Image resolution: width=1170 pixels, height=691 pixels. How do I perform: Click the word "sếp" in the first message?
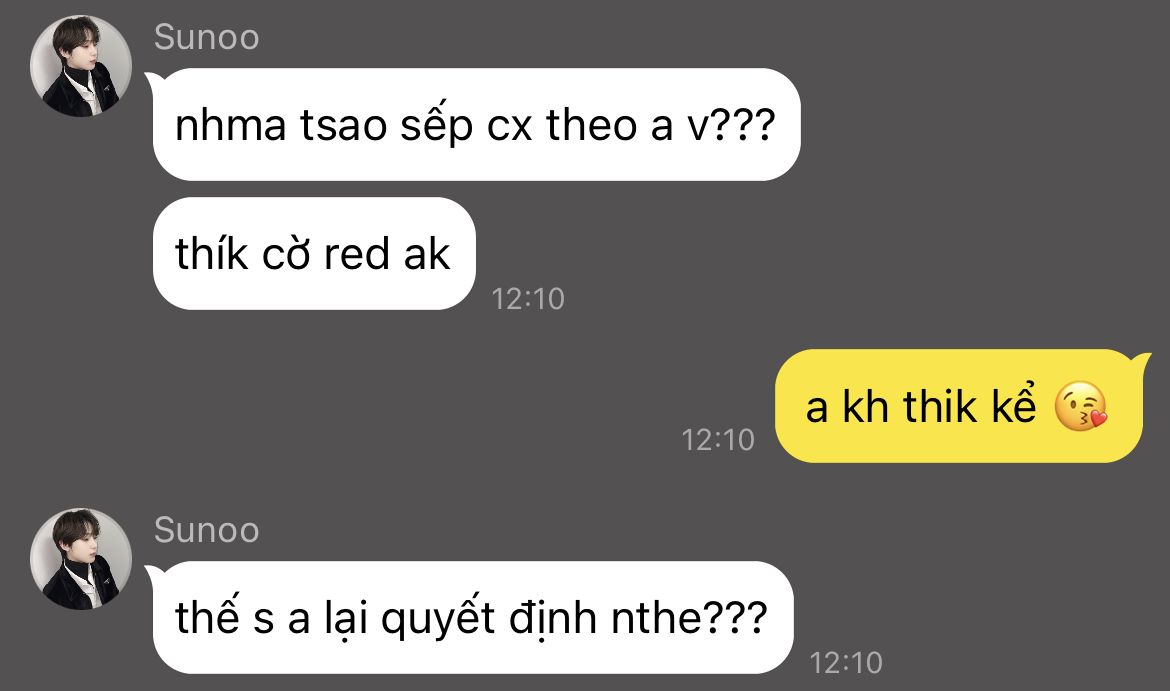click(x=437, y=125)
